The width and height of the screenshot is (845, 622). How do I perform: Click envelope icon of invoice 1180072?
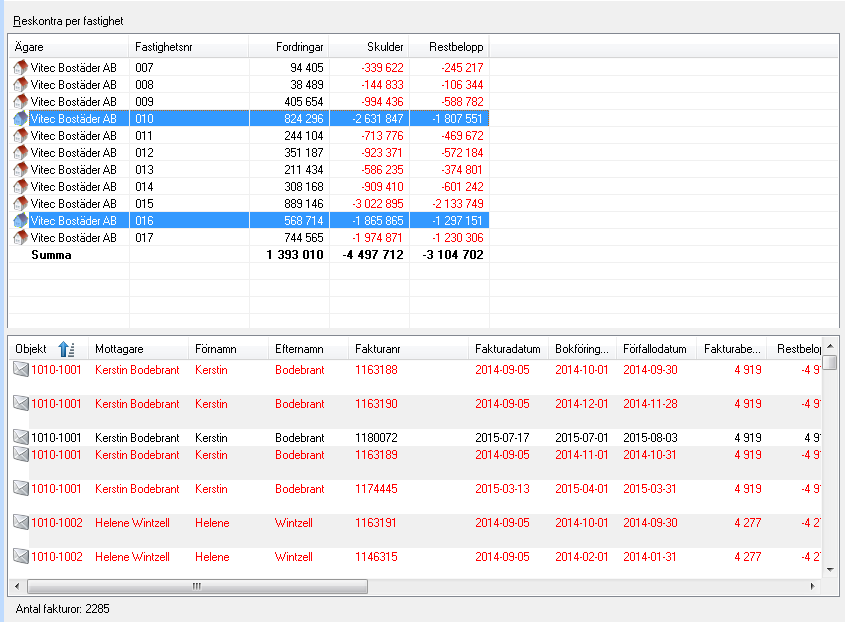click(x=20, y=437)
